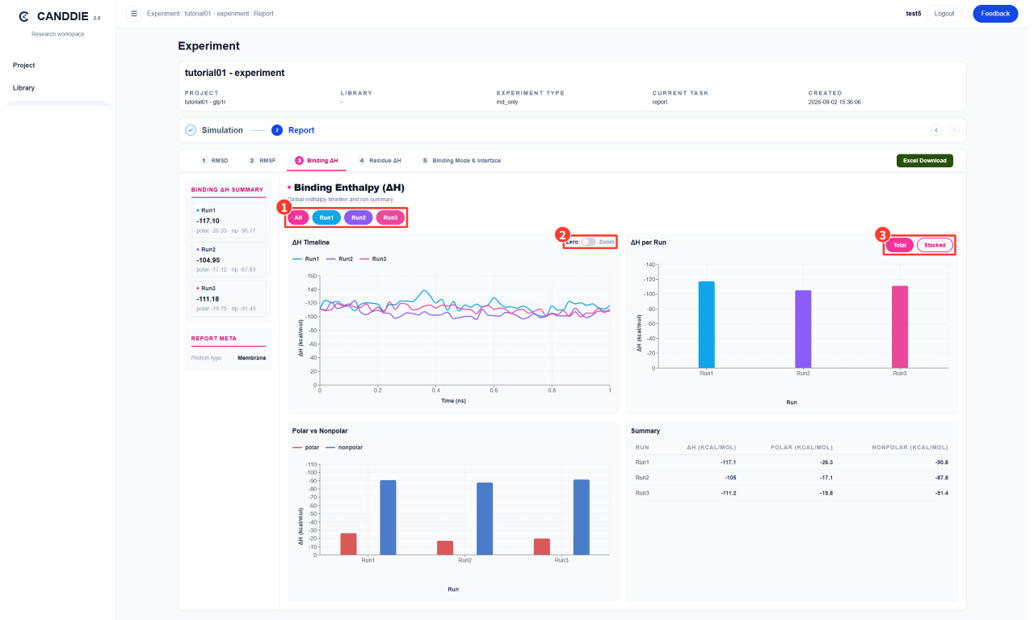Toggle Run1 in ΔH Timeline legend
The height and width of the screenshot is (620, 1034).
306,259
